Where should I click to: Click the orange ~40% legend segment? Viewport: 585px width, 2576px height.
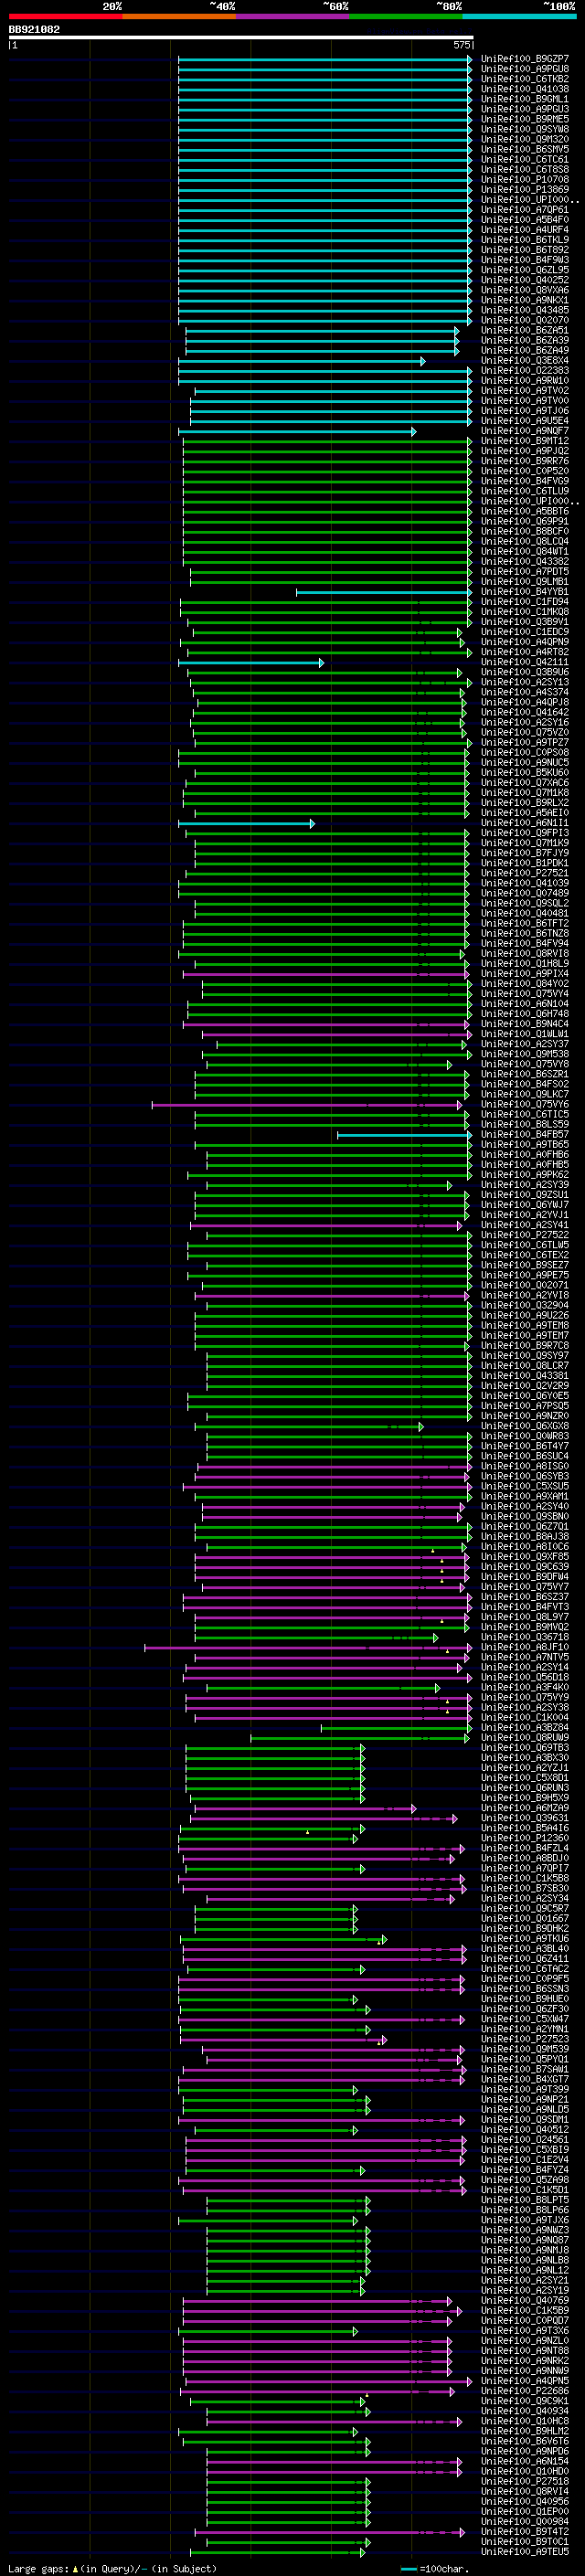pos(179,16)
